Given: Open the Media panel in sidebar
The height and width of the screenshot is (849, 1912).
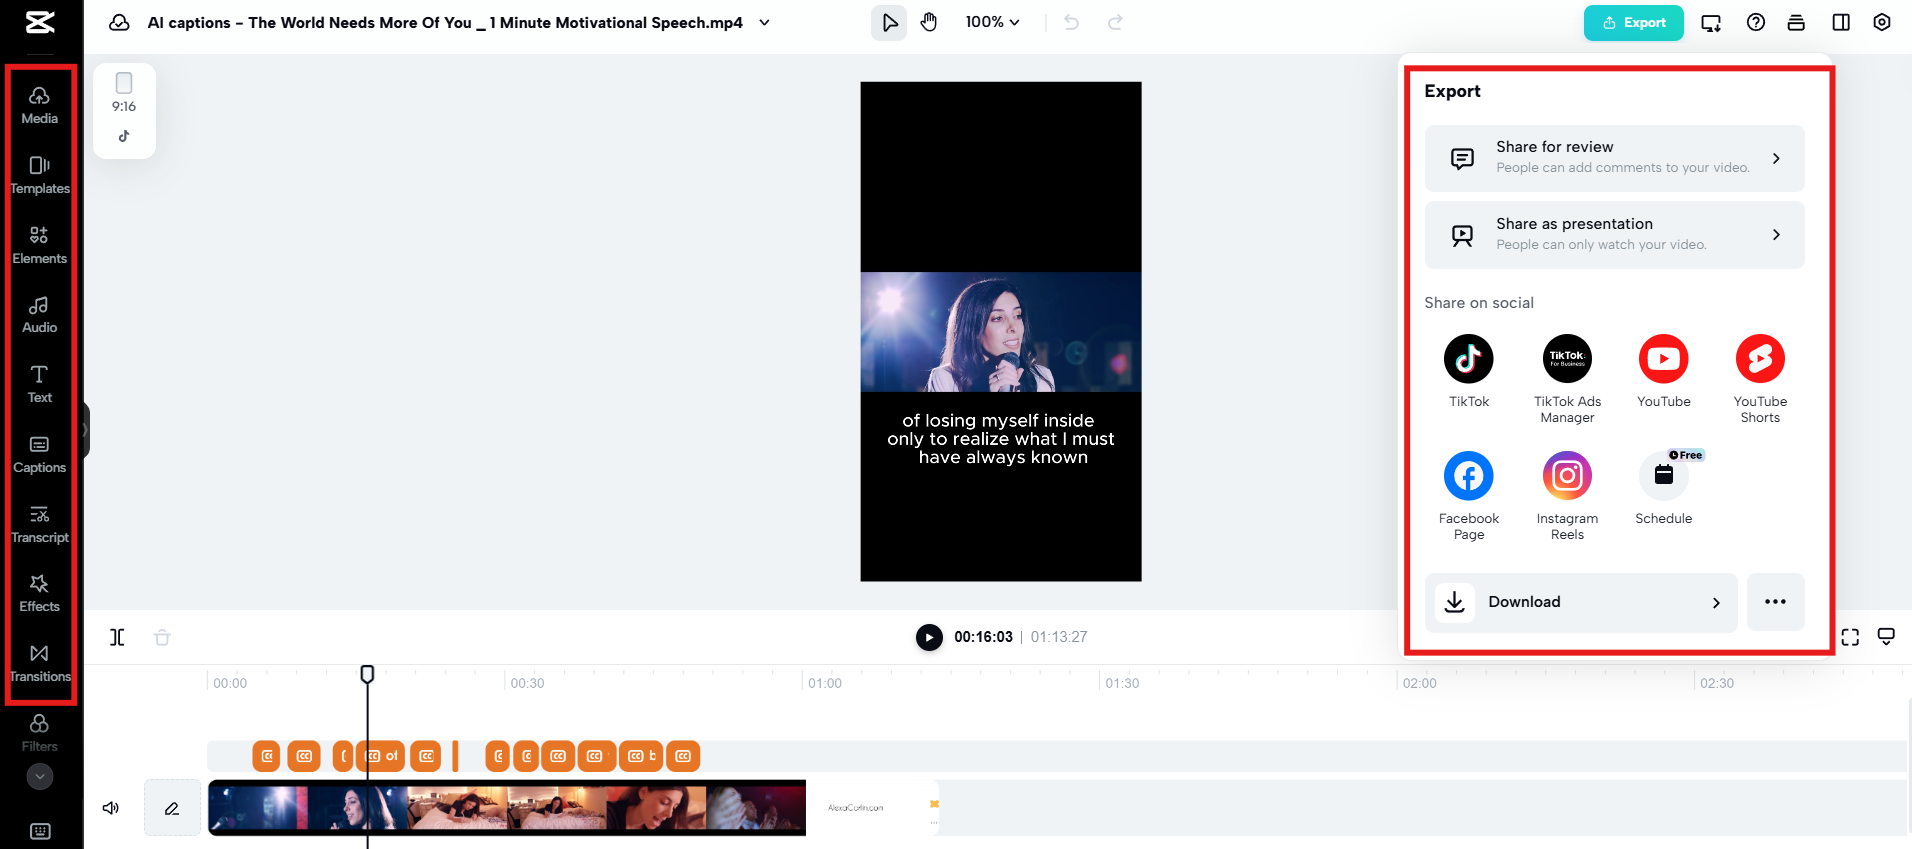Looking at the screenshot, I should 40,105.
